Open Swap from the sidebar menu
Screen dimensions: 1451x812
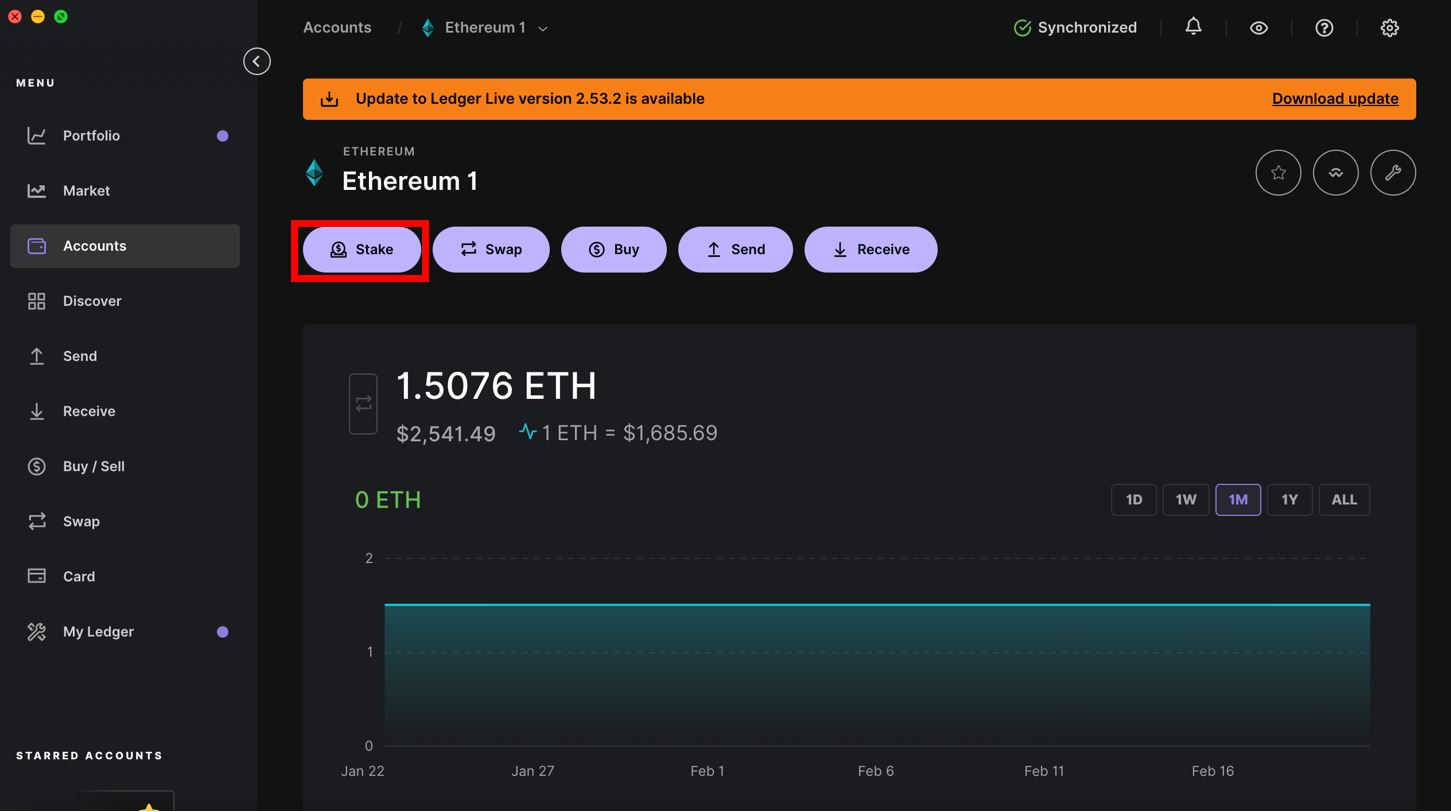[x=125, y=521]
